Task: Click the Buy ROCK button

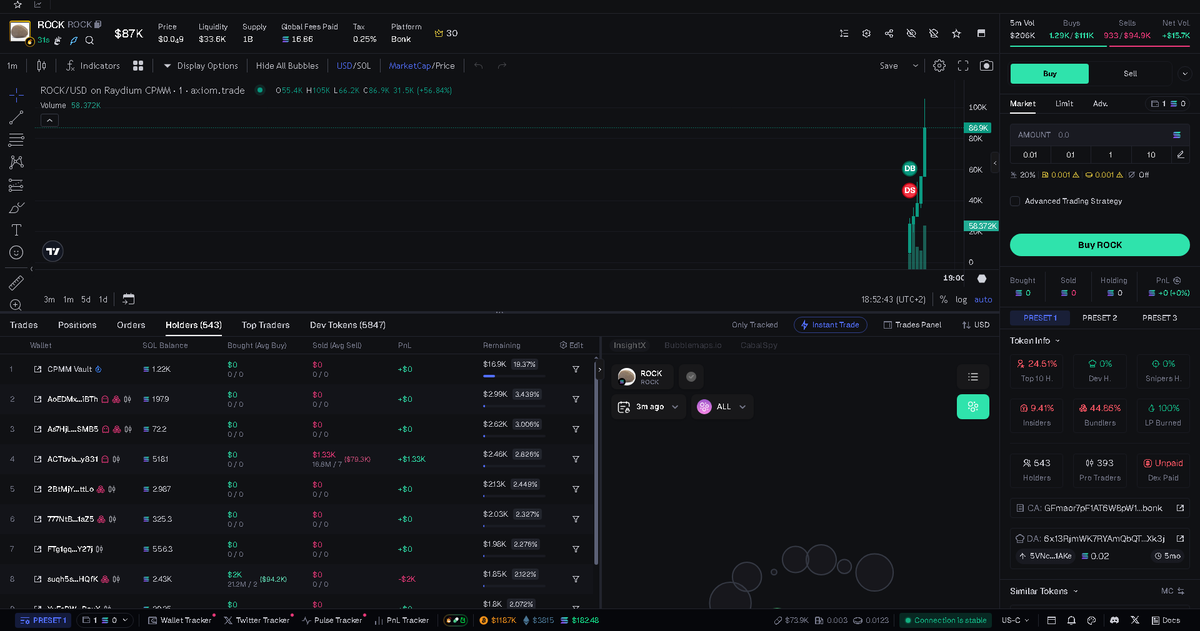Action: pos(1099,244)
